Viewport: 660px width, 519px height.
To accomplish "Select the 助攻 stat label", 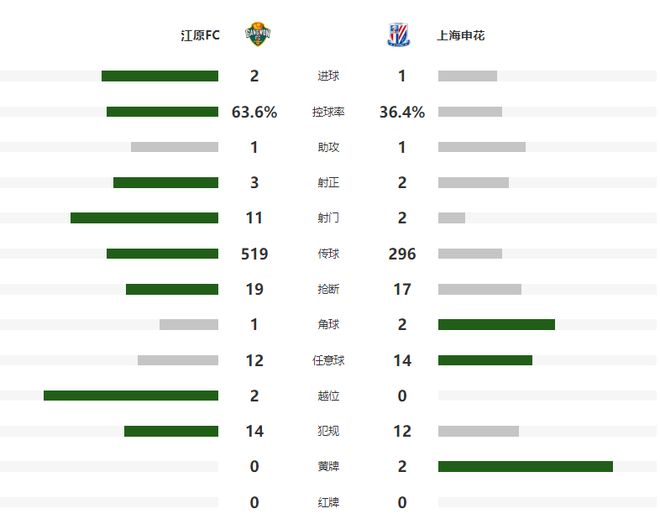I will [x=328, y=147].
